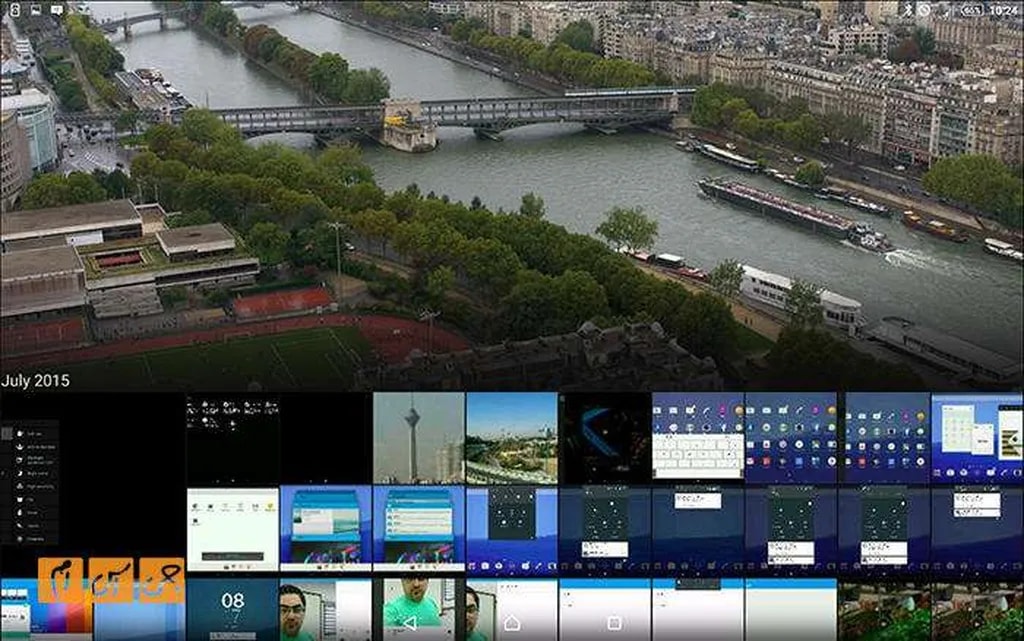Open the tall tower photo thumbnail

point(418,437)
